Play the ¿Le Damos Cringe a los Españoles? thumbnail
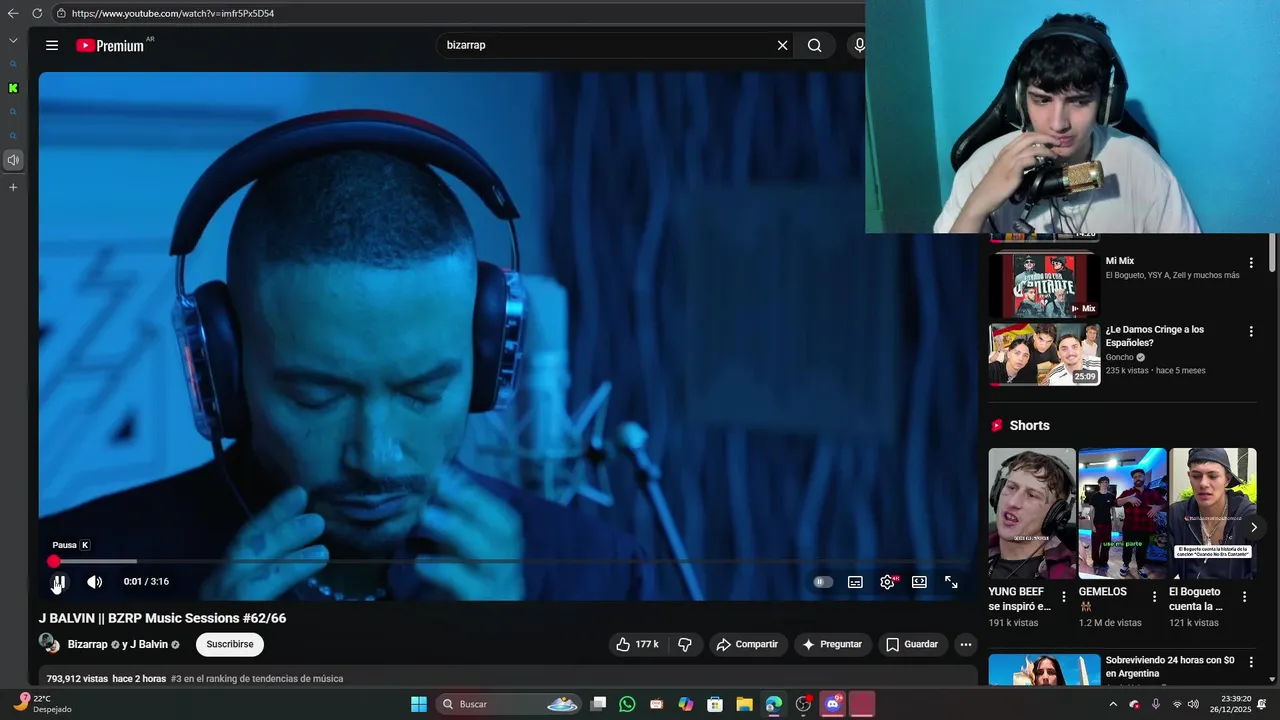1280x720 pixels. pos(1044,353)
